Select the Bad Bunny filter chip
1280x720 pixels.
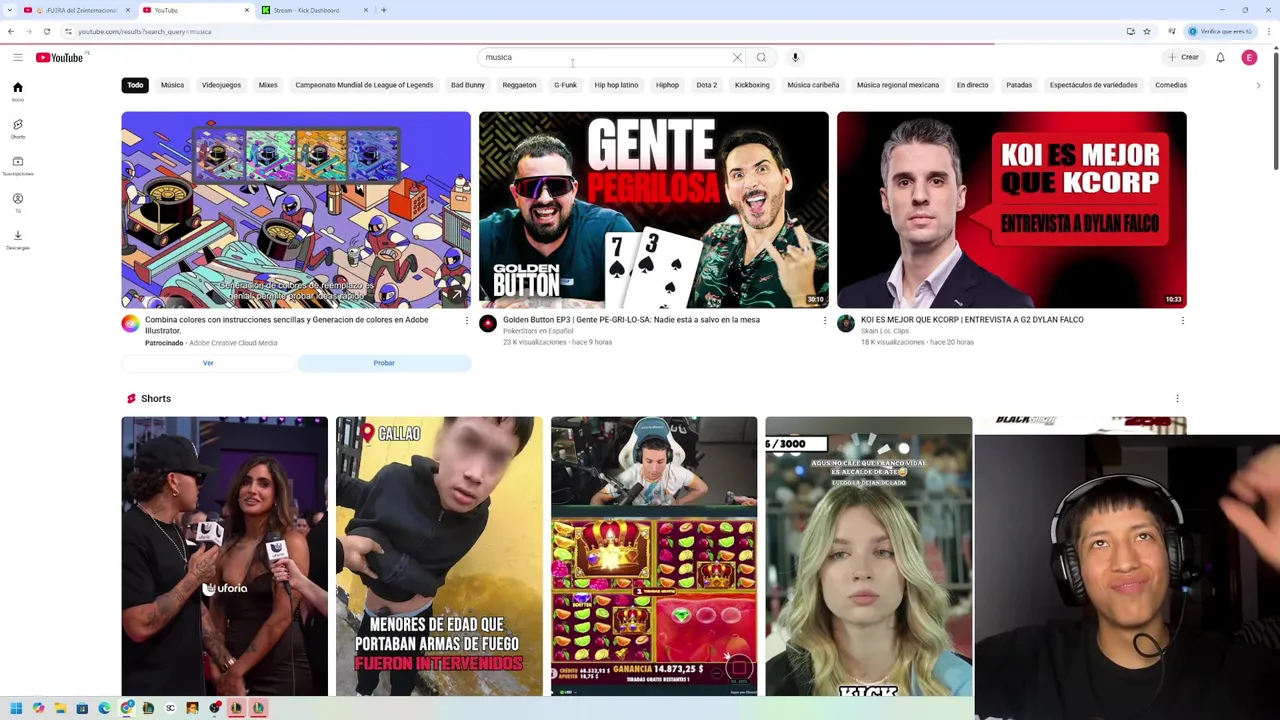pyautogui.click(x=467, y=85)
